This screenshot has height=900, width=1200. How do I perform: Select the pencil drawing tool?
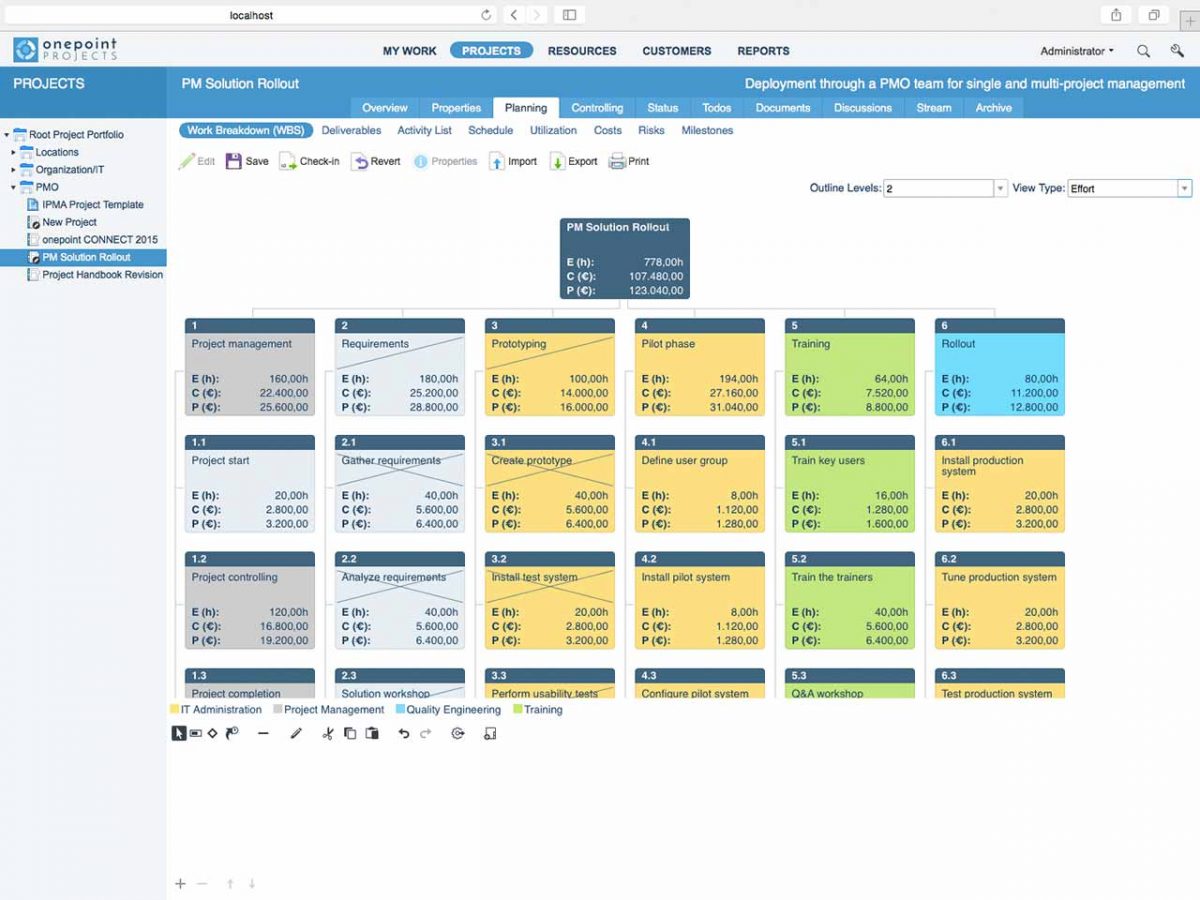point(296,733)
